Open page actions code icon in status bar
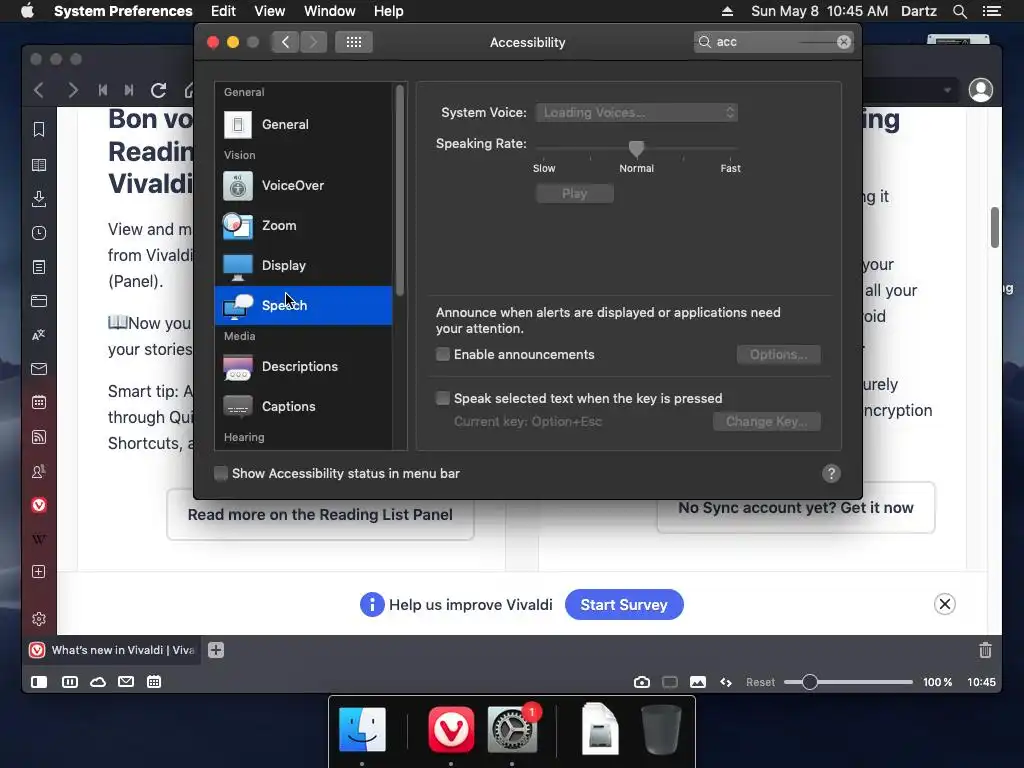1024x768 pixels. tap(726, 682)
